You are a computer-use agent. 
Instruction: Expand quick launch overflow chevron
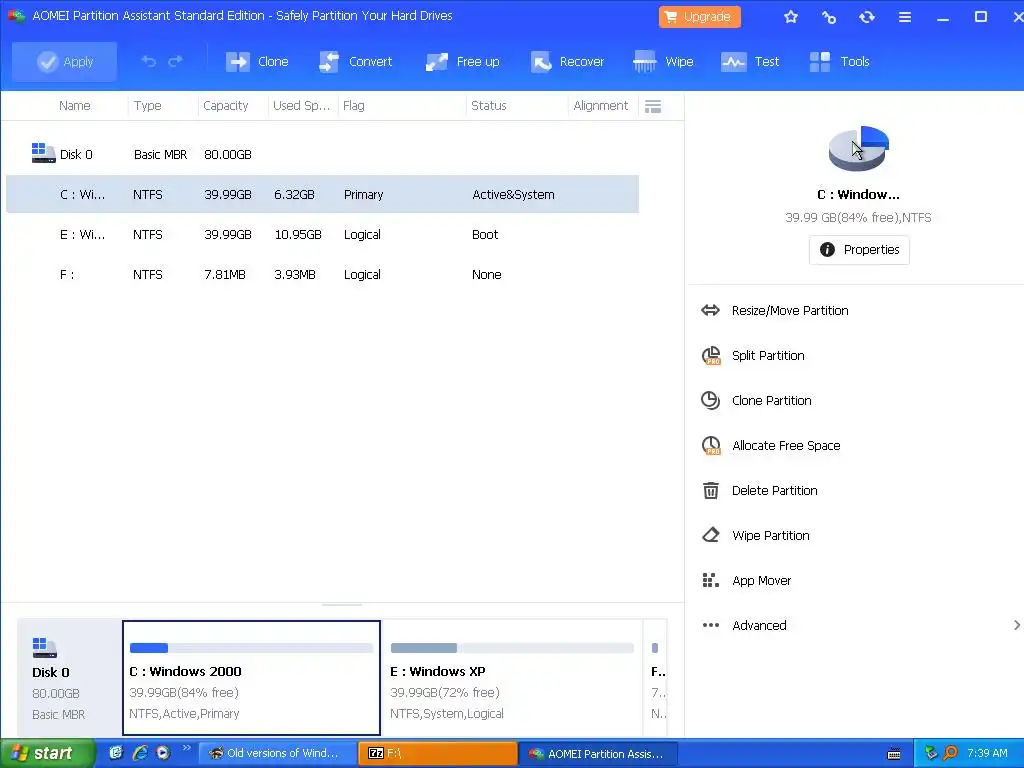coord(186,748)
